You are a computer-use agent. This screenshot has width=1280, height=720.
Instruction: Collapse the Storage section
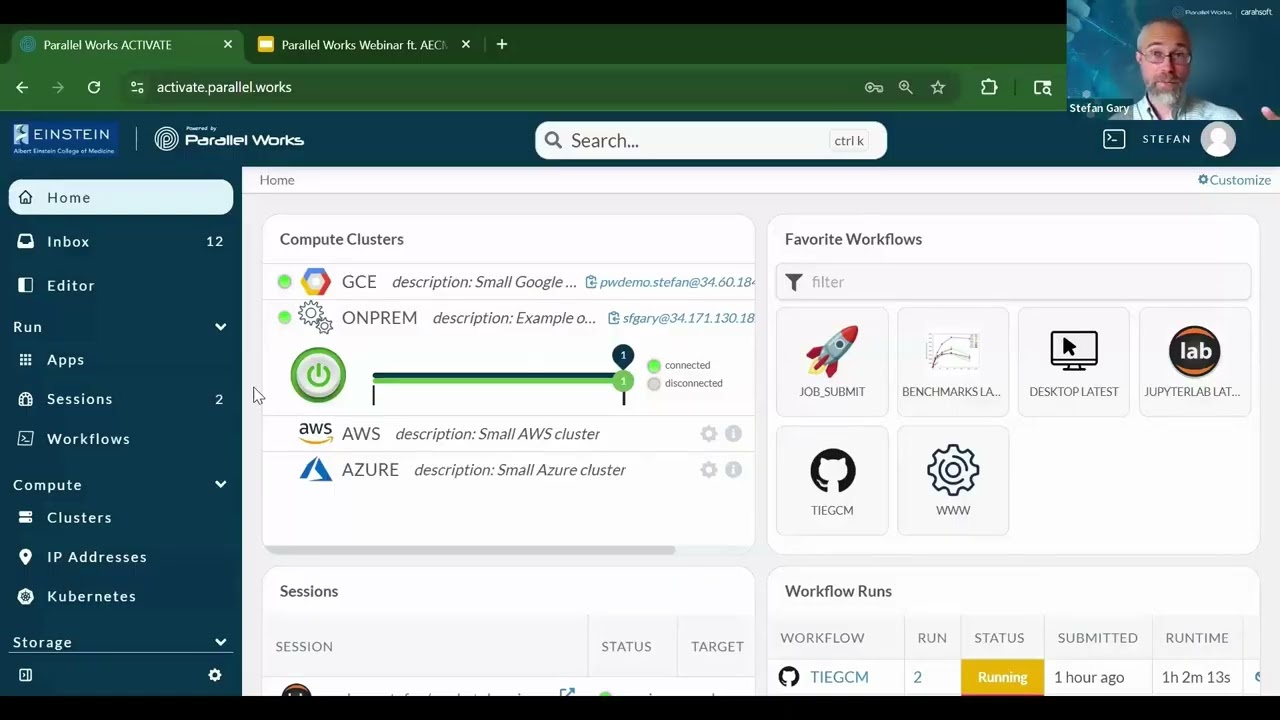click(x=220, y=642)
